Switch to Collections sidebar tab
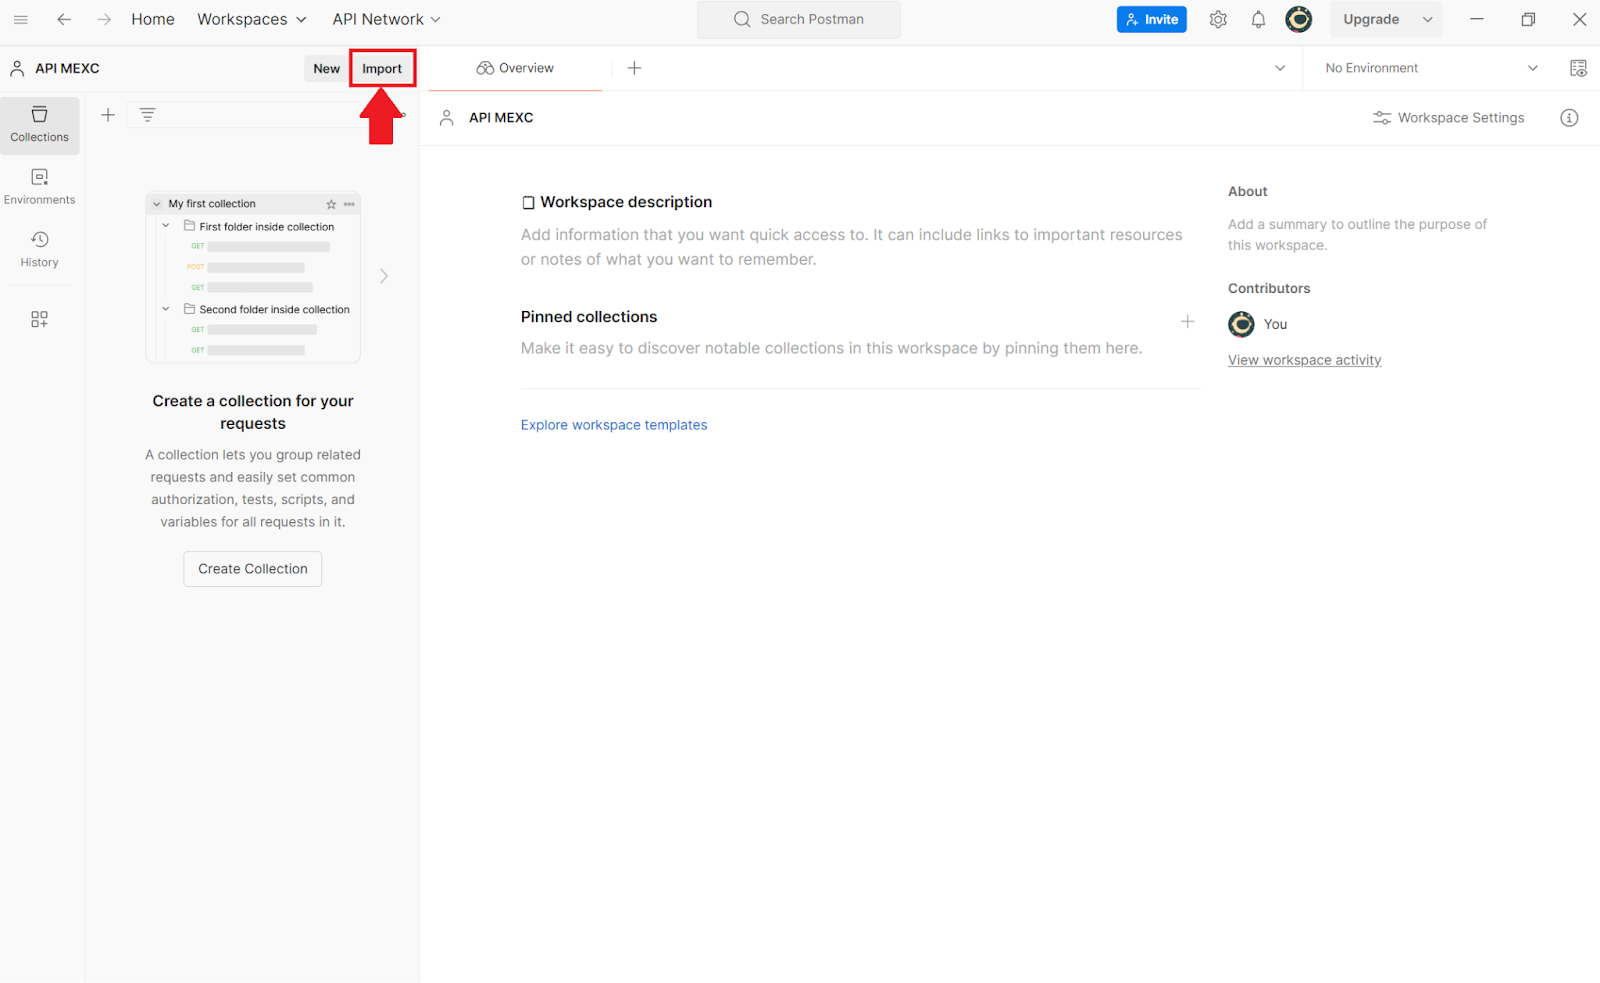The width and height of the screenshot is (1600, 983). [x=40, y=125]
